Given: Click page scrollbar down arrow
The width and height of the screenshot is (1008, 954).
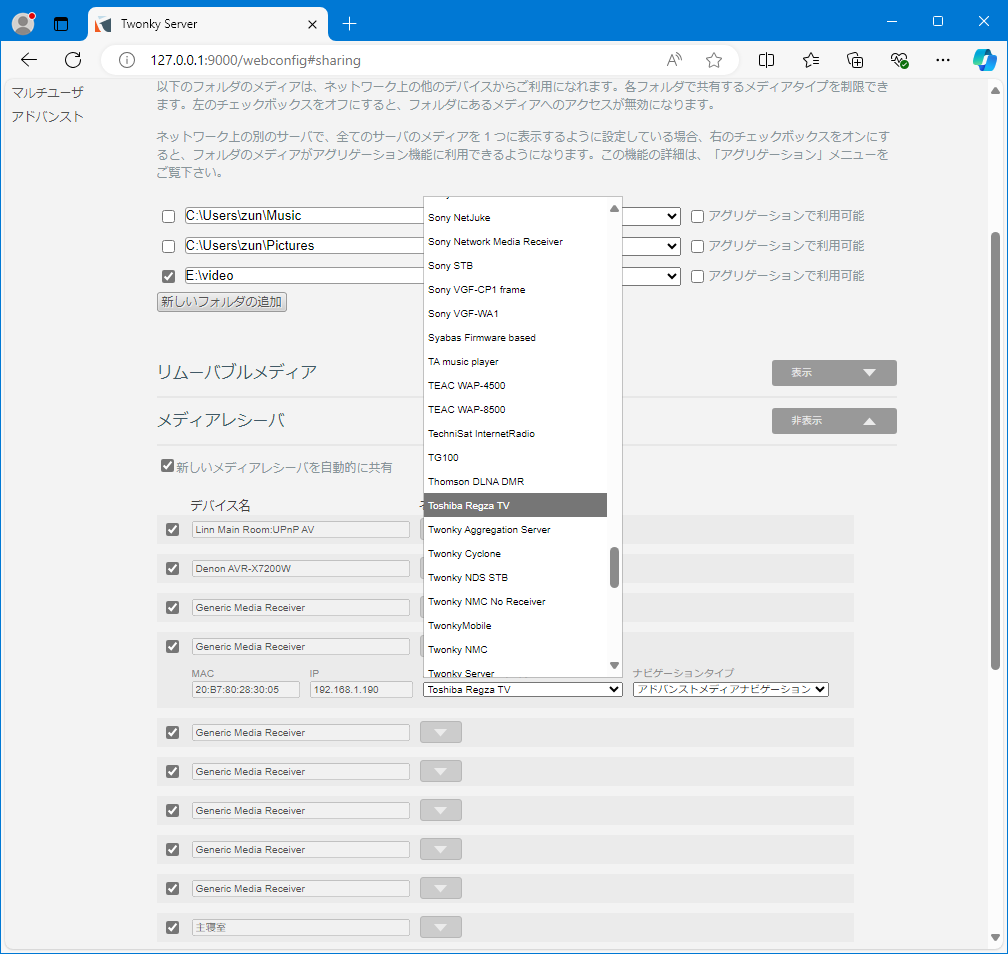Looking at the screenshot, I should [x=995, y=937].
